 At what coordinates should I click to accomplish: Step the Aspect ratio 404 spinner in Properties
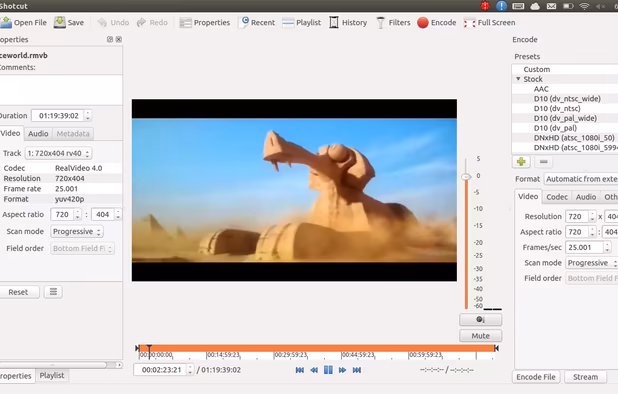tap(117, 214)
